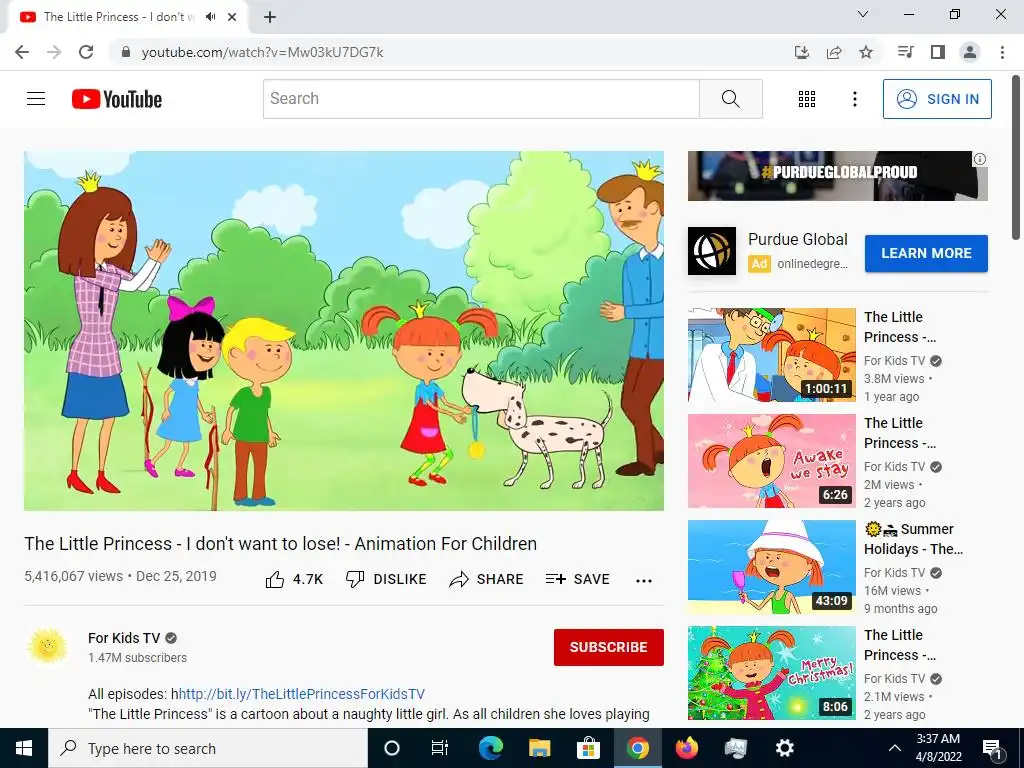Toggle the Chrome side panel

[x=938, y=52]
